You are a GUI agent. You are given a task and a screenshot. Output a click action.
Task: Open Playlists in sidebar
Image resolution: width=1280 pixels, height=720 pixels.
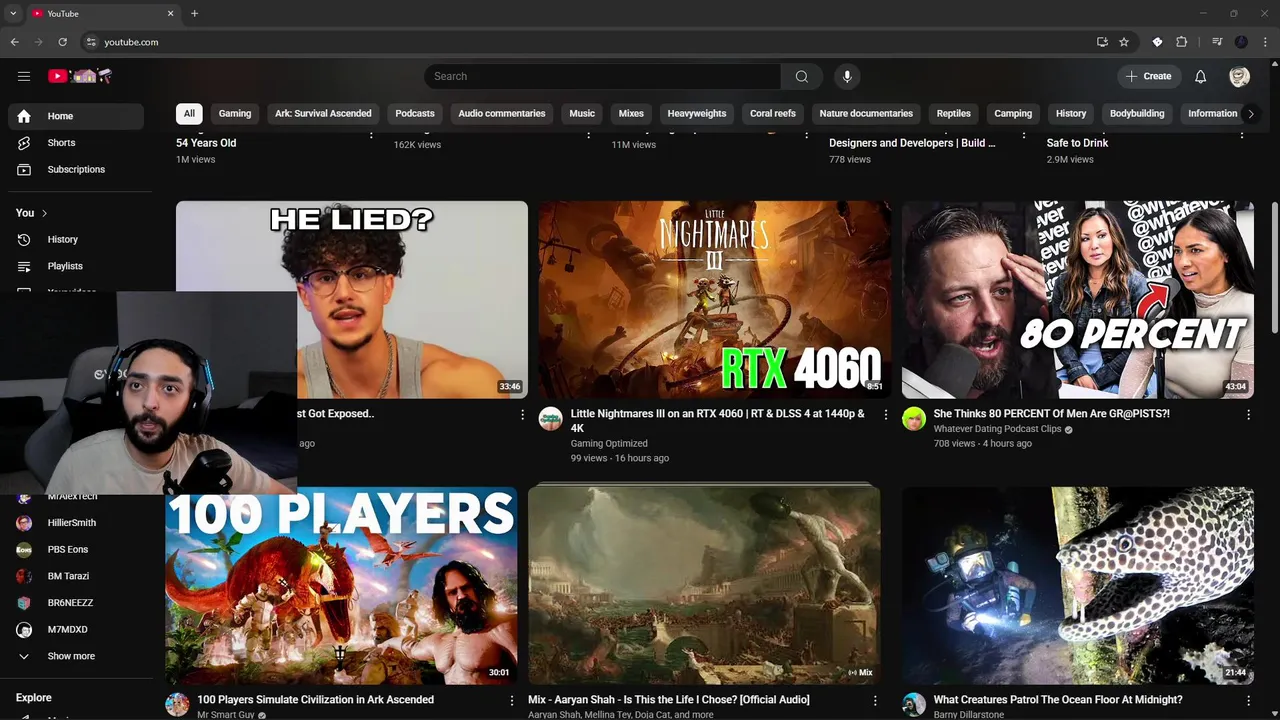76,266
